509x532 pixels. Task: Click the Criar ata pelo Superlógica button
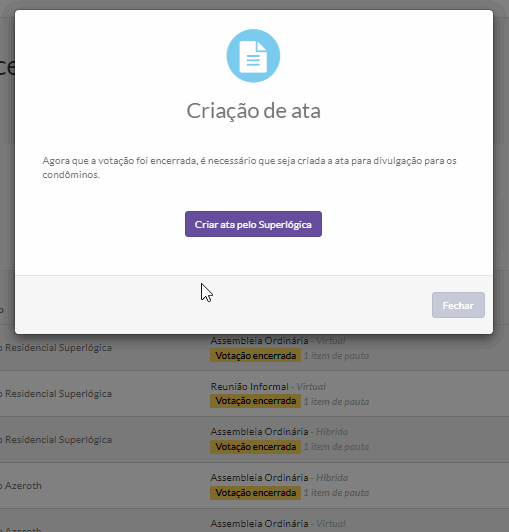click(x=253, y=224)
